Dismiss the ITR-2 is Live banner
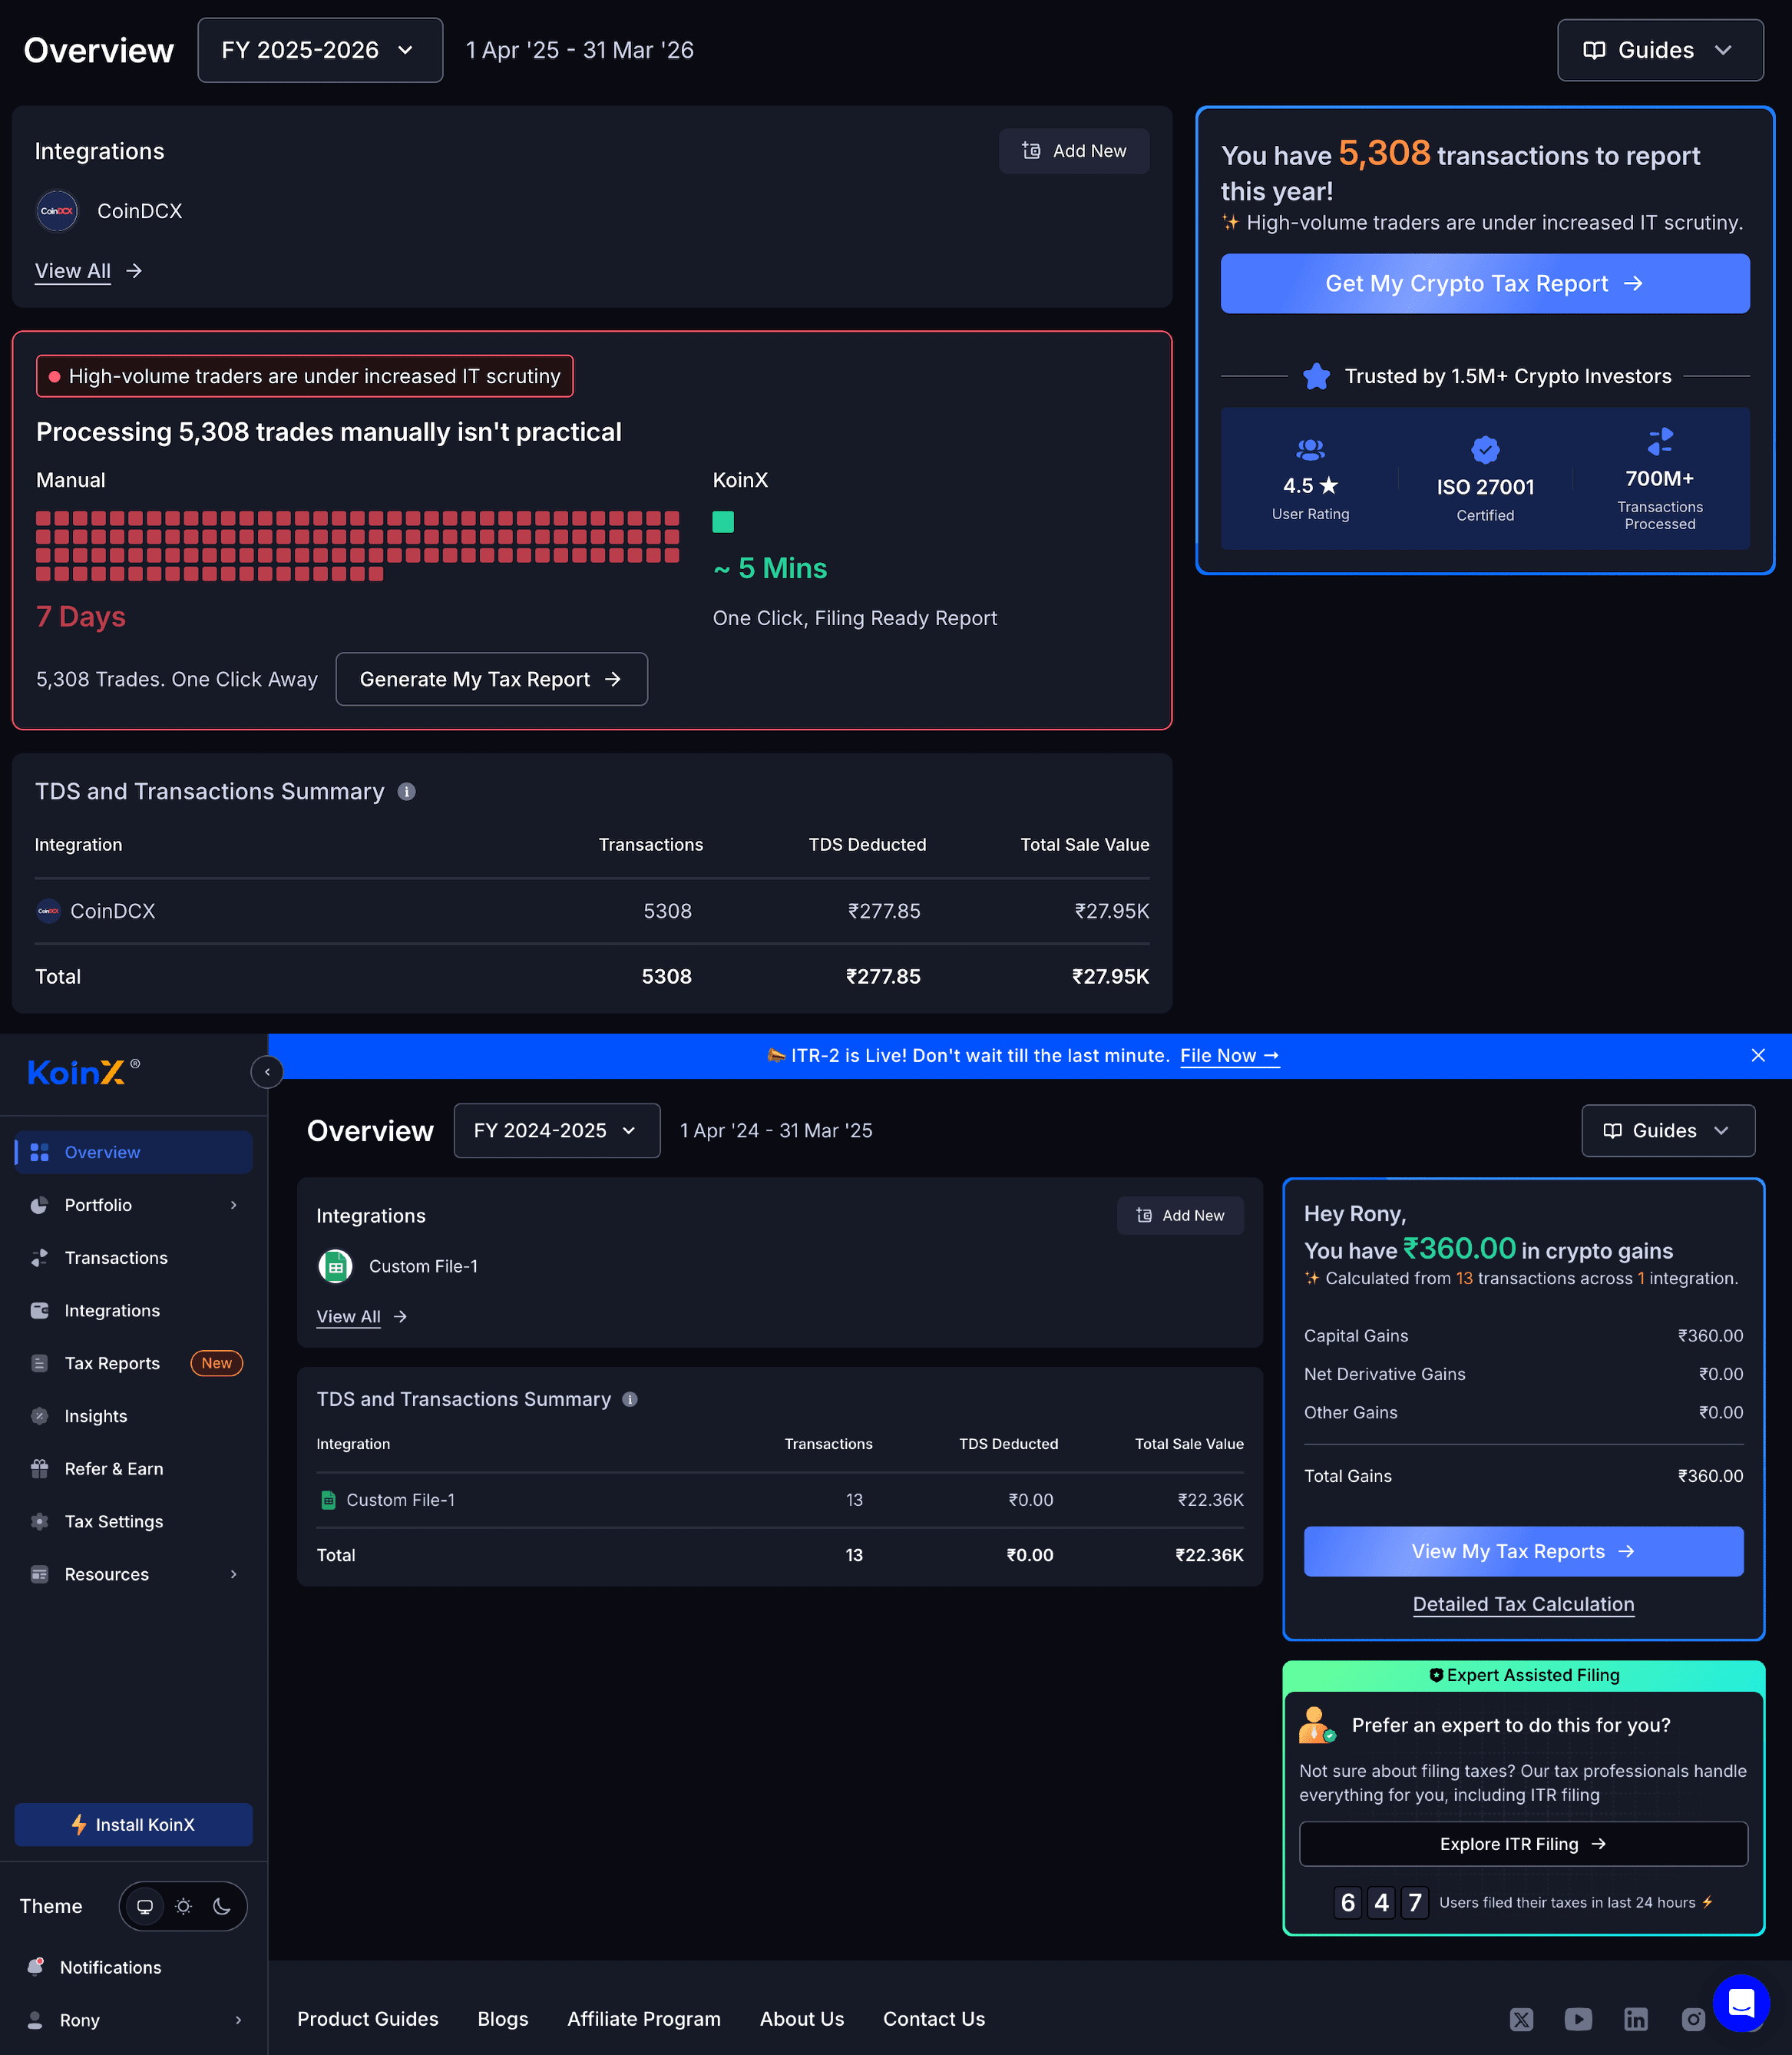 coord(1758,1055)
